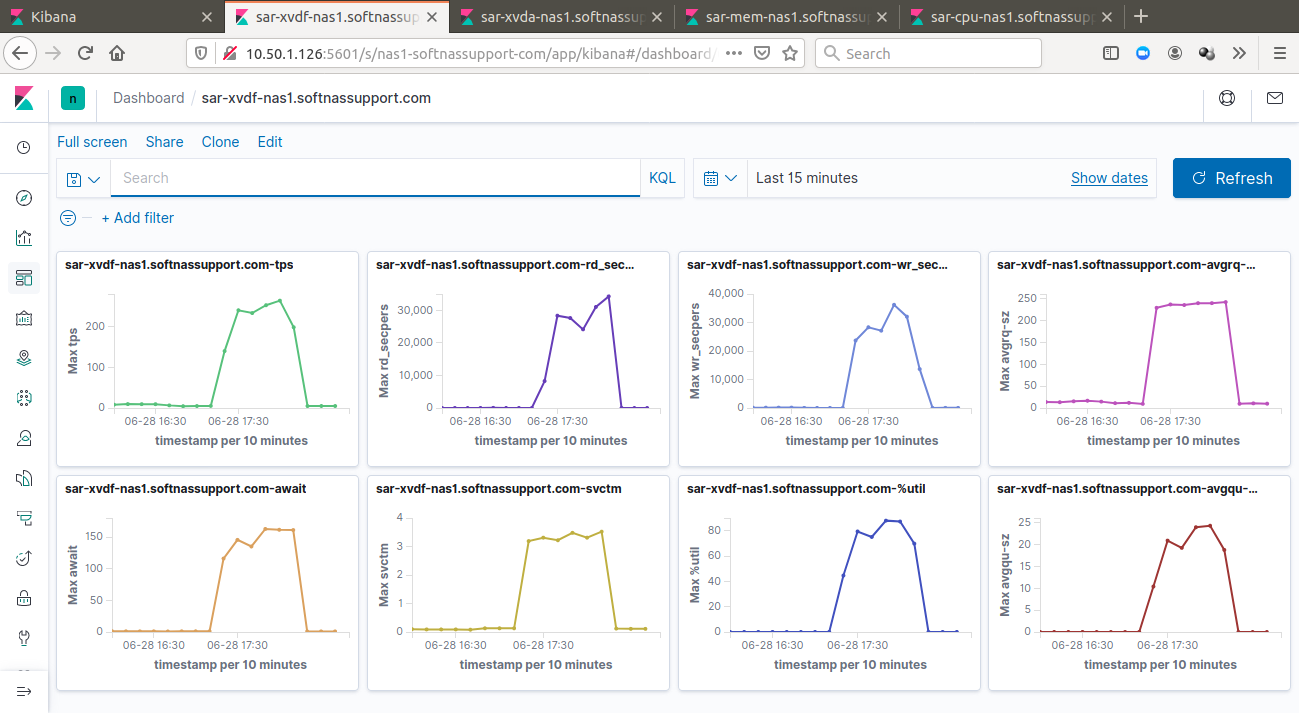Open Discover from the compass sidebar icon
Screen dimensions: 1299x713
tap(24, 198)
